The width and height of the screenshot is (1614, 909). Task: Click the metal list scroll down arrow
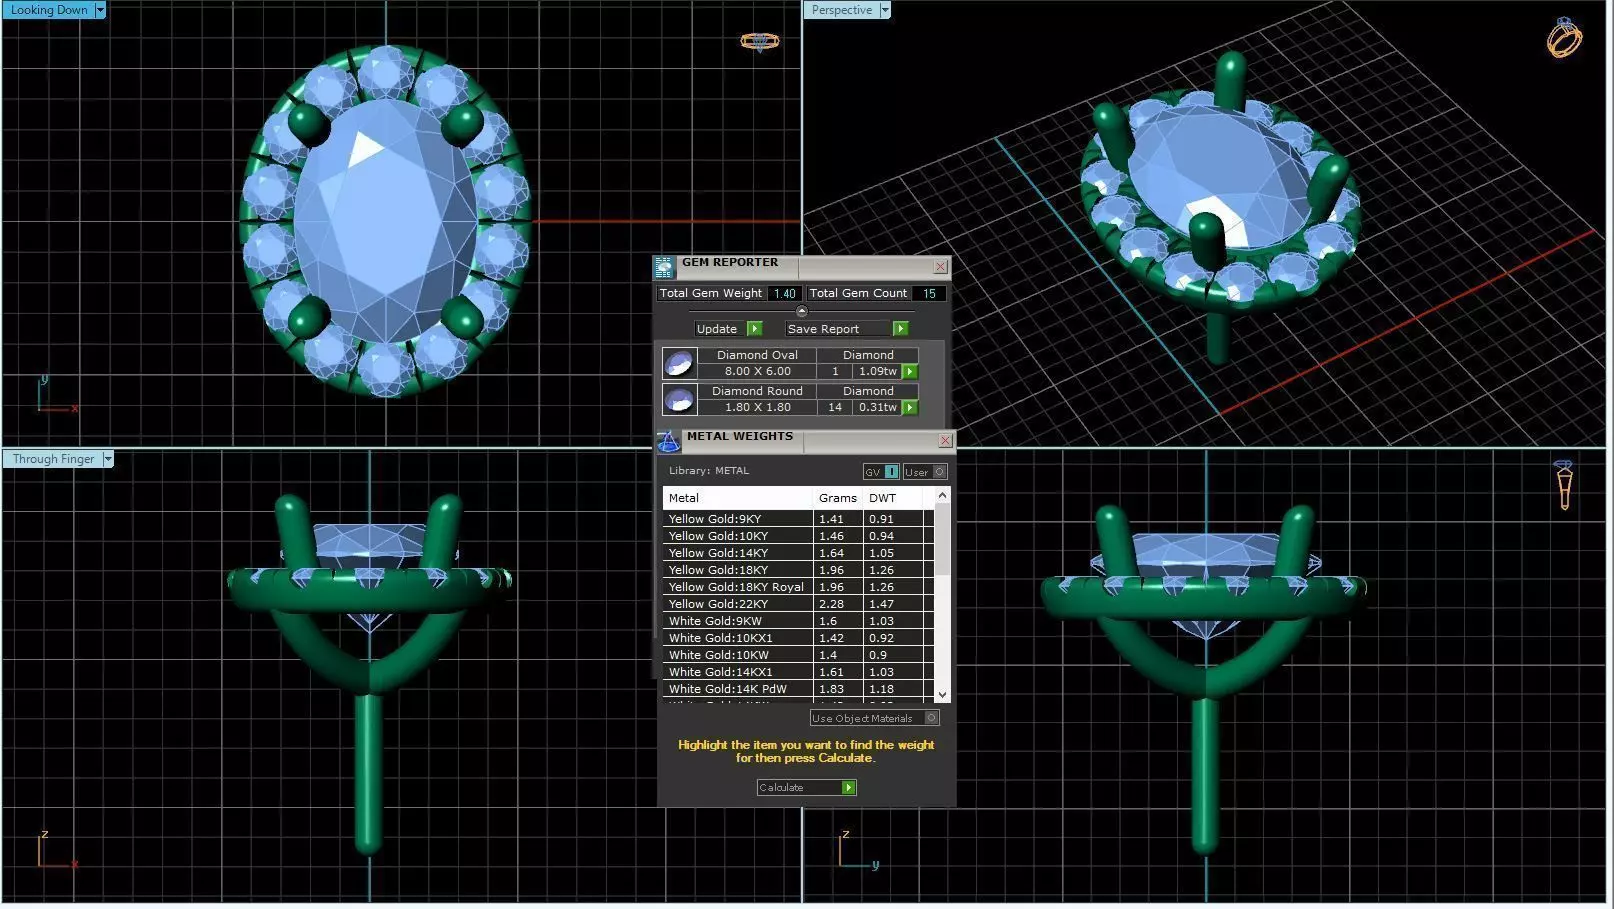pos(942,694)
